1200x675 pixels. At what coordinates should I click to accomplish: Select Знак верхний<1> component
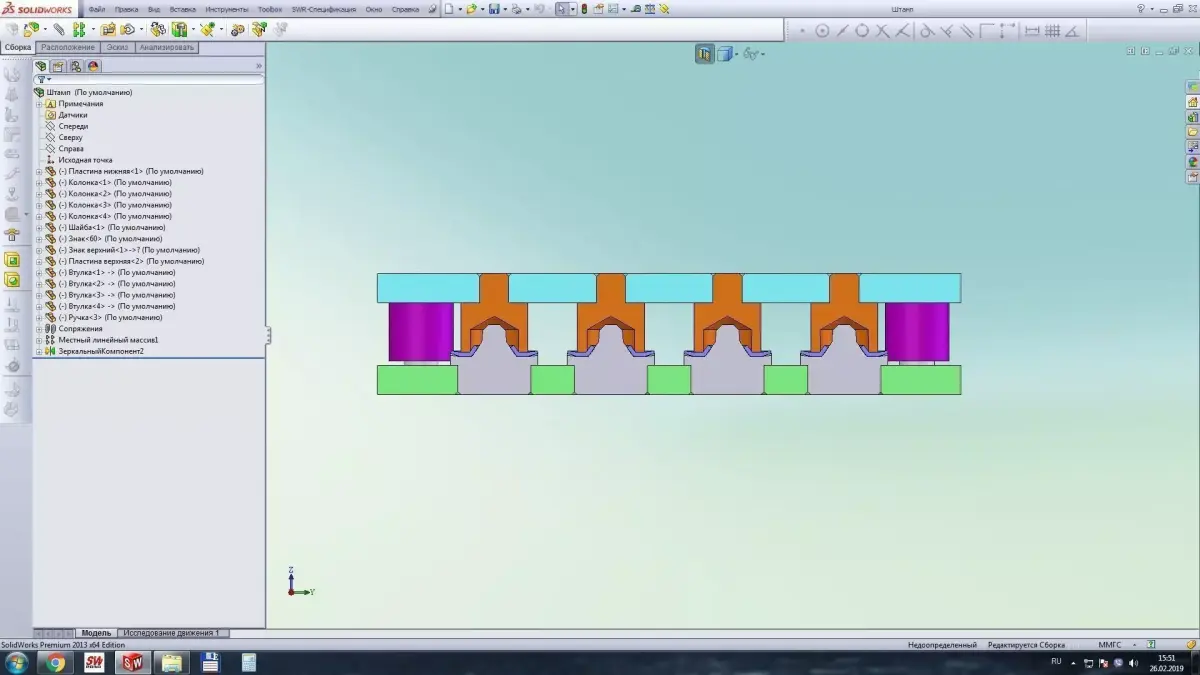(129, 250)
